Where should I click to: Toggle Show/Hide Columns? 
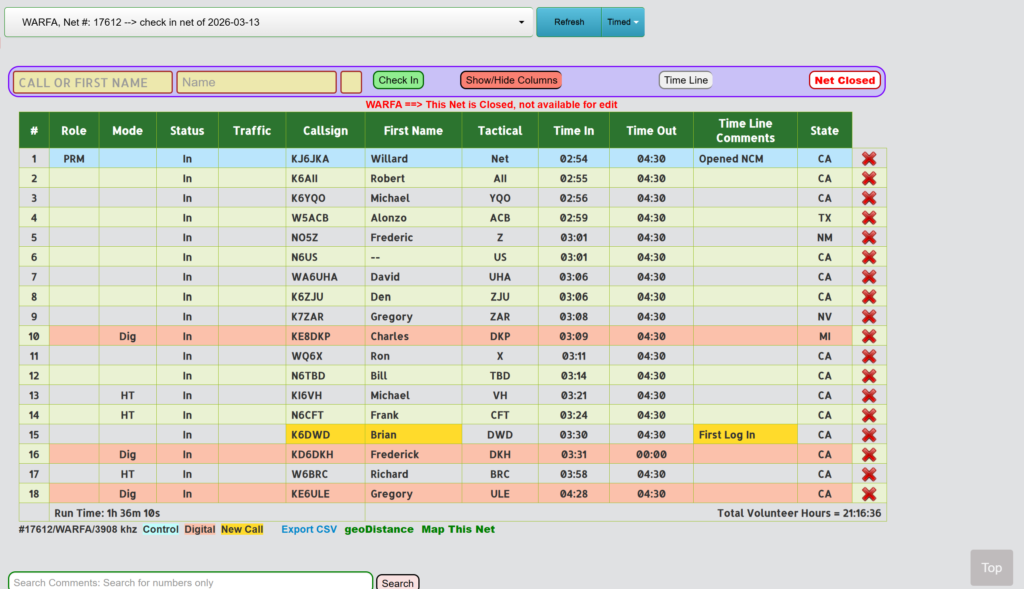(x=510, y=80)
